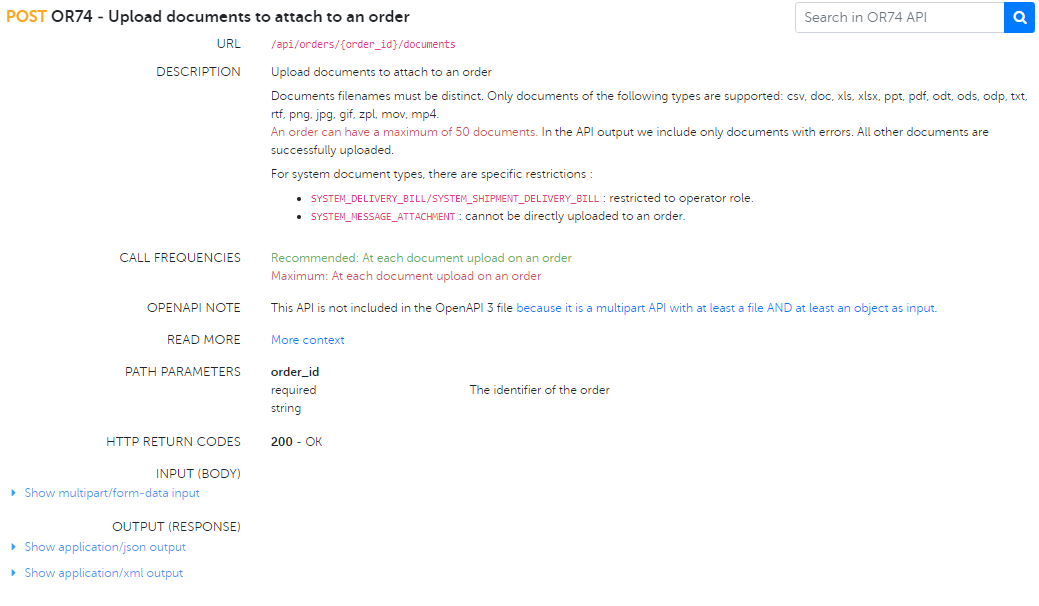Expand Show multipart/form-data input
The image size is (1039, 606).
[112, 493]
